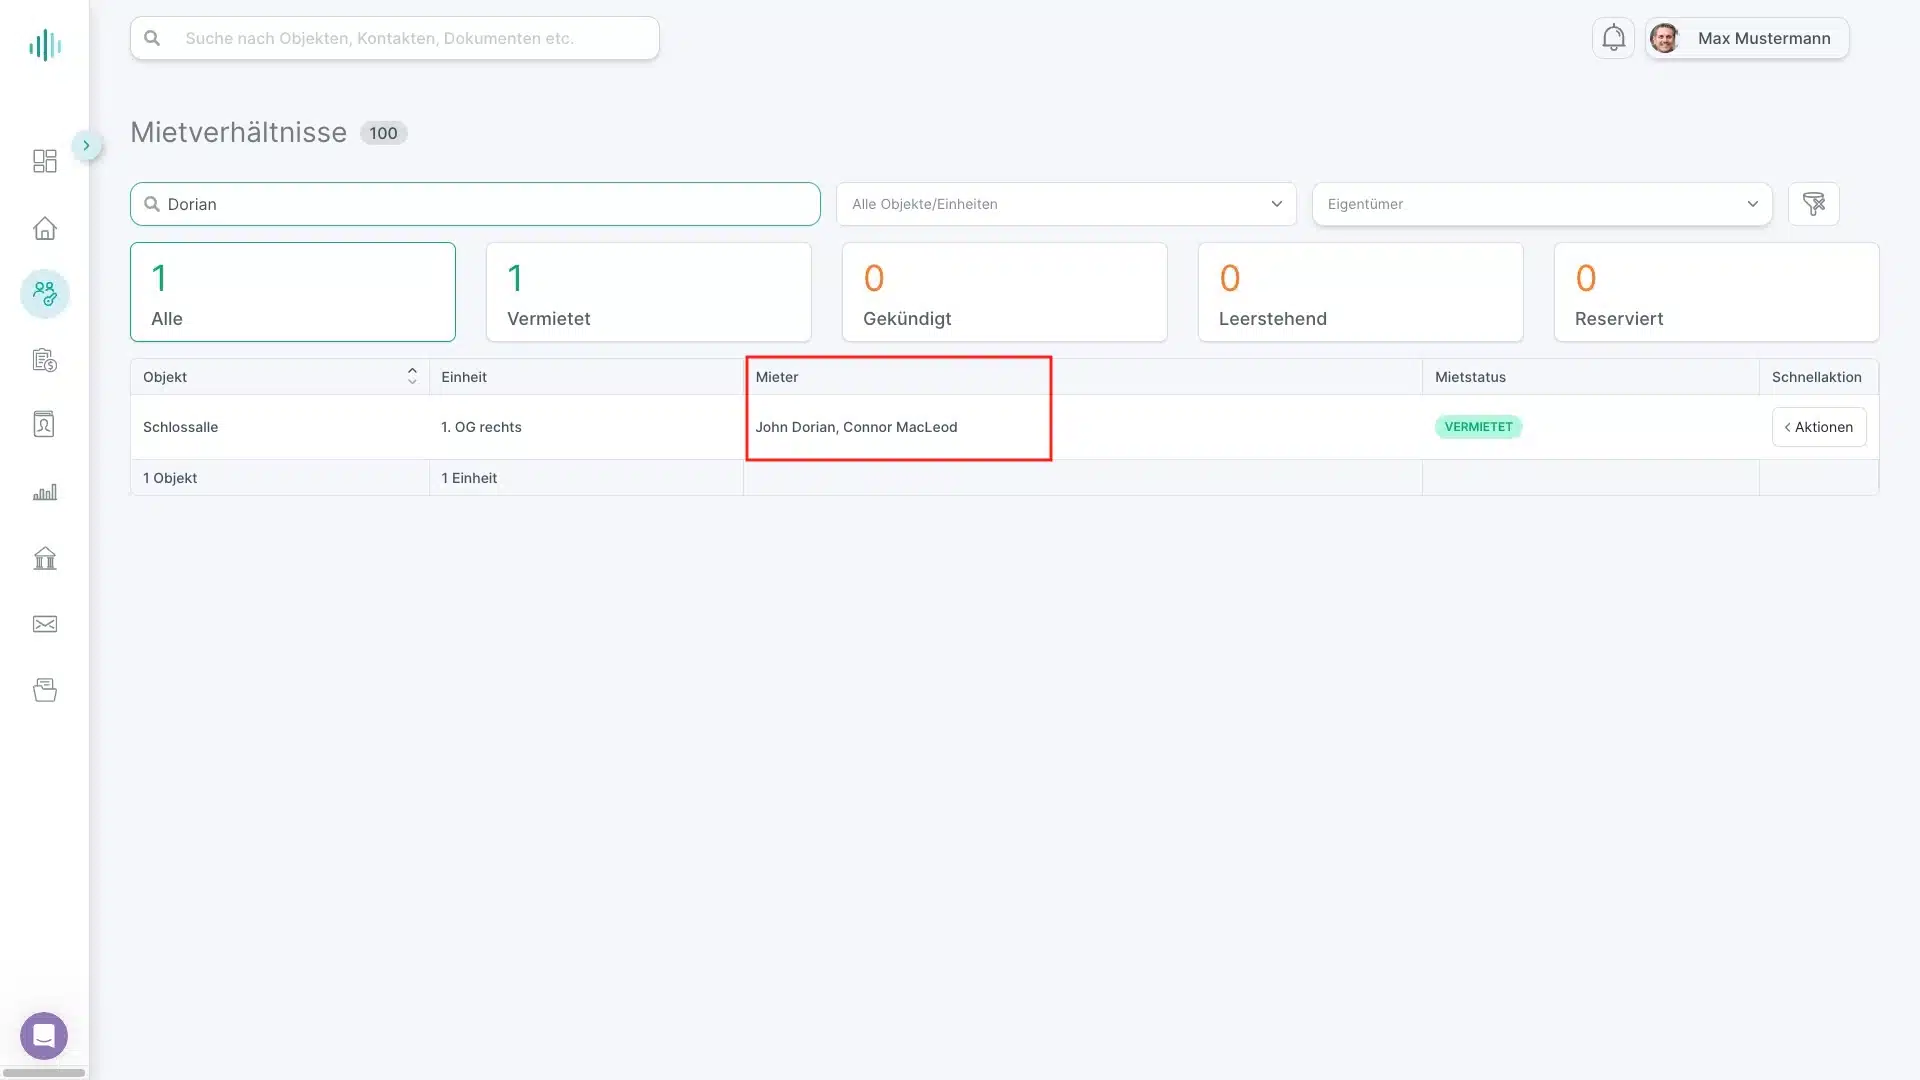This screenshot has height=1080, width=1920.
Task: Click the 1 Objekt summary cell
Action: 280,478
